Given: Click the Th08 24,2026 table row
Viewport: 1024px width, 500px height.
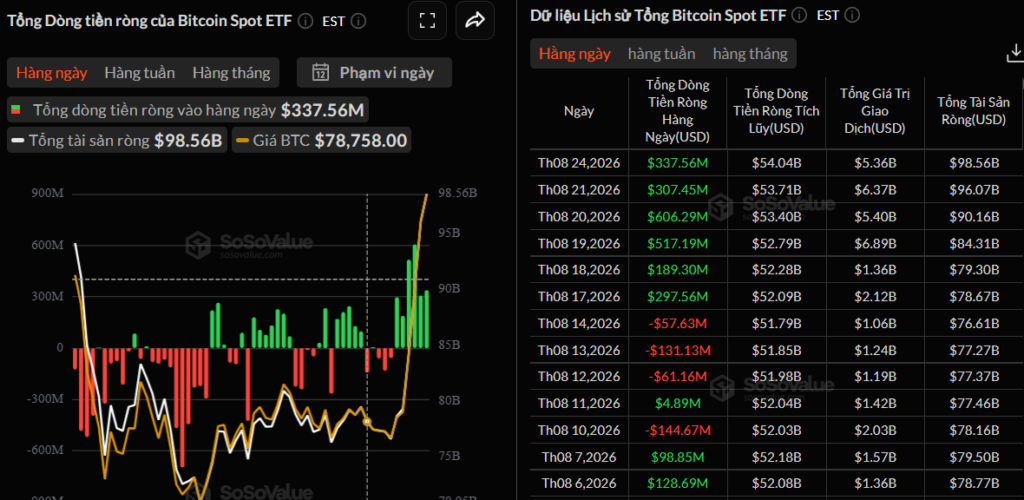Looking at the screenshot, I should tap(777, 163).
